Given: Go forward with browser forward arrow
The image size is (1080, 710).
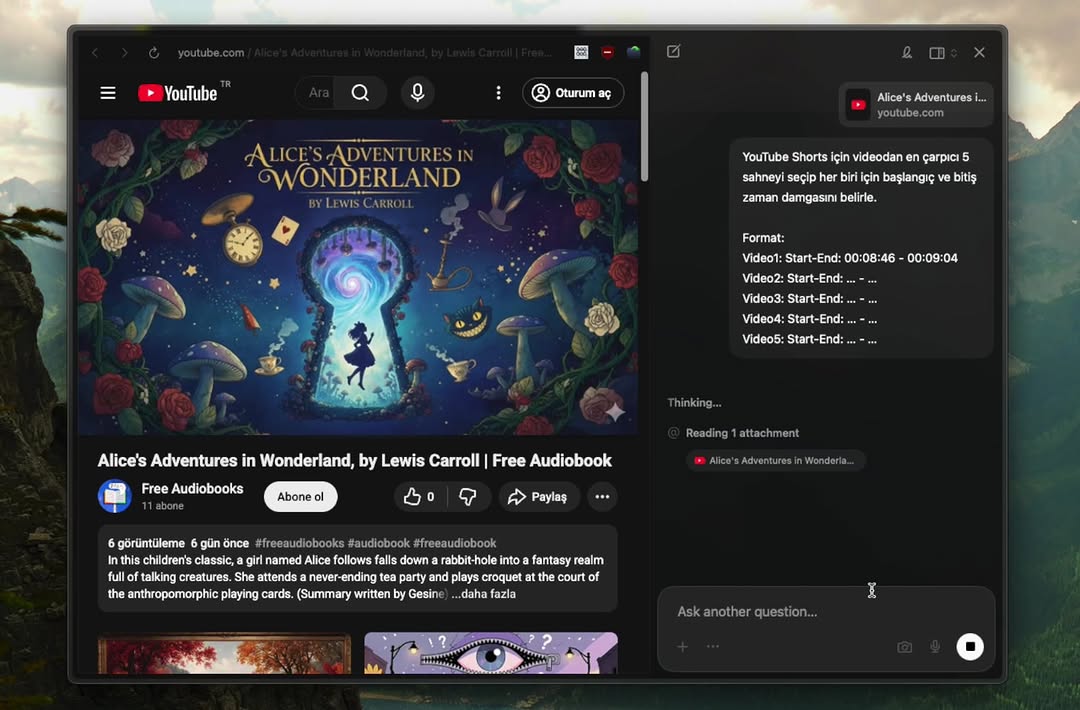Looking at the screenshot, I should coord(124,52).
